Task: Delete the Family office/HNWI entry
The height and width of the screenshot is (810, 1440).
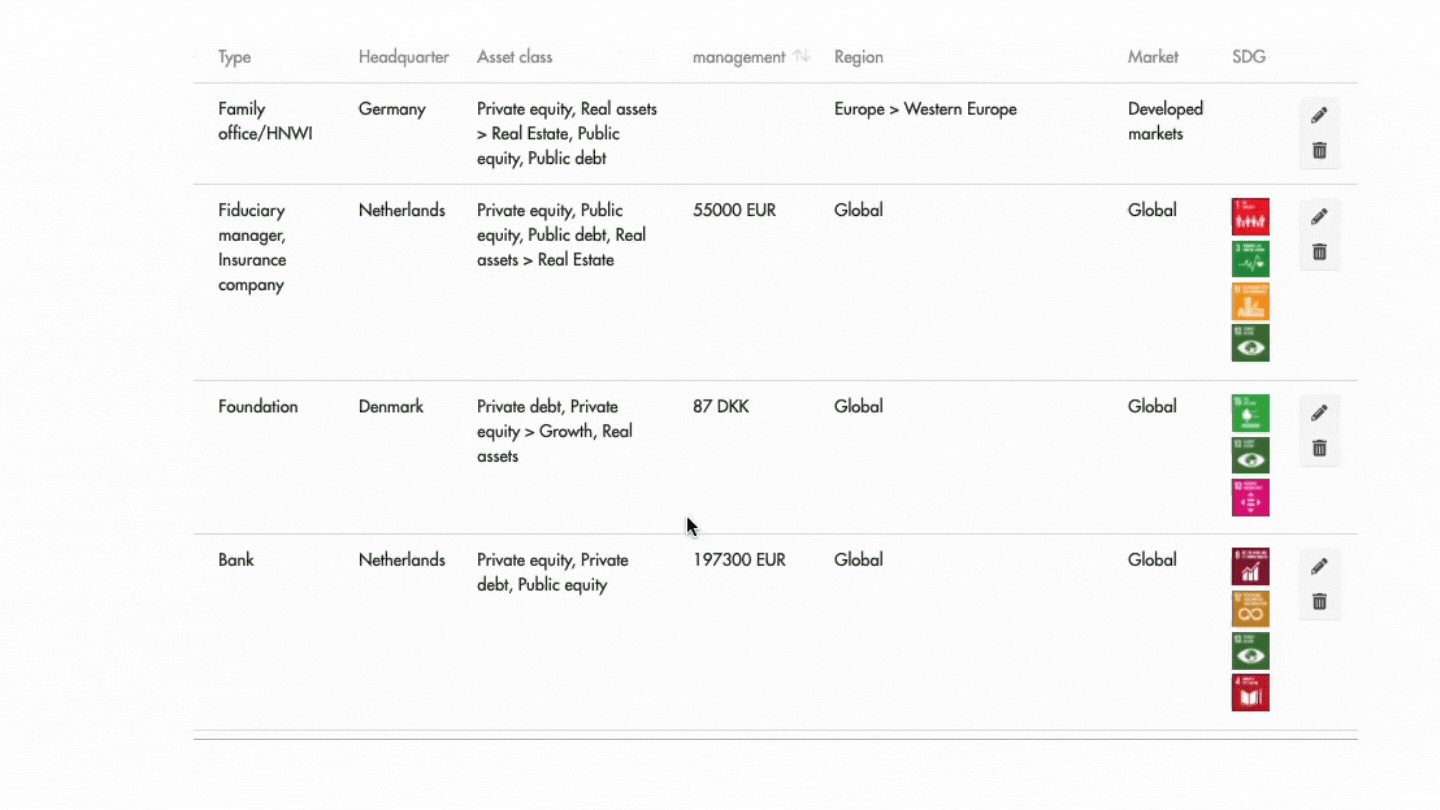Action: [x=1319, y=149]
